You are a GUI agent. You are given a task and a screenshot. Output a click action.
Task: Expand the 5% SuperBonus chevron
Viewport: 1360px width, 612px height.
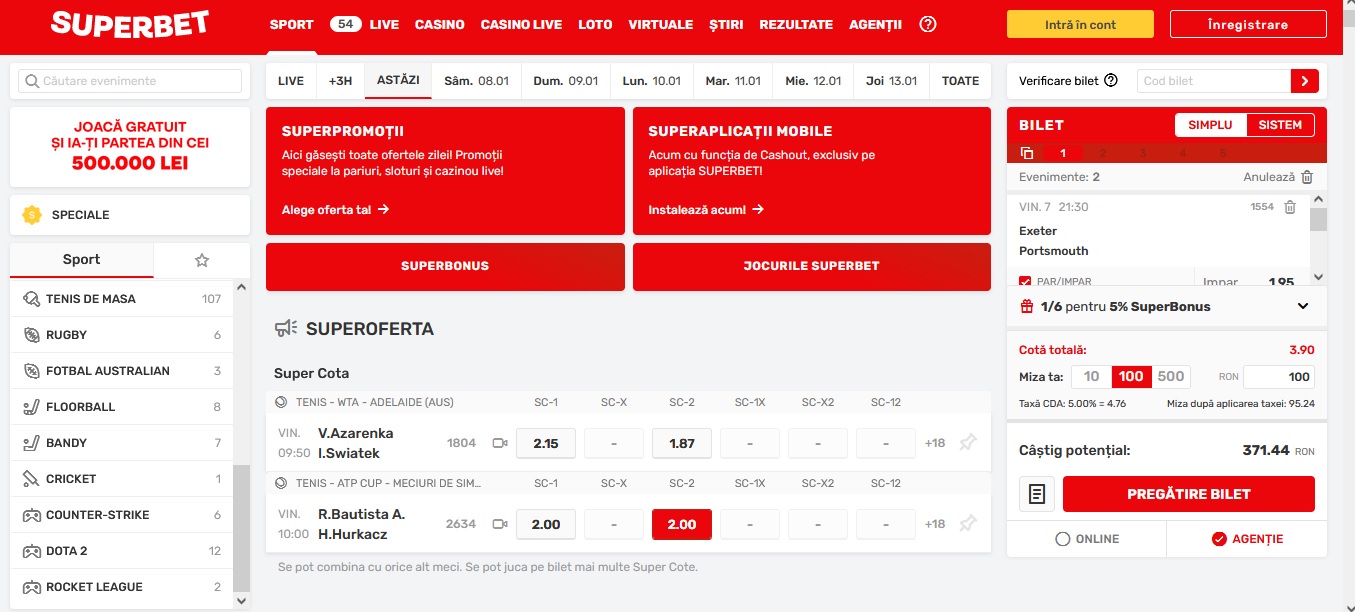pyautogui.click(x=1303, y=306)
